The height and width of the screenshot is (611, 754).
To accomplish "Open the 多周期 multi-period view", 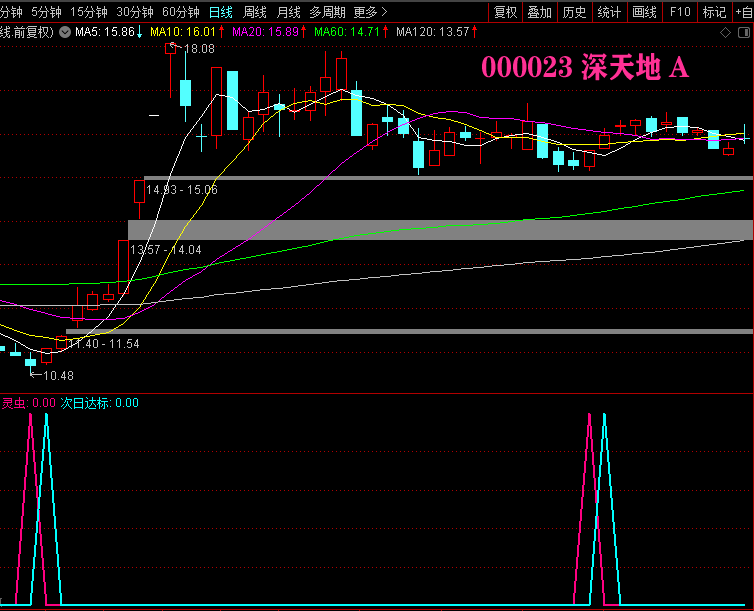I will (327, 12).
